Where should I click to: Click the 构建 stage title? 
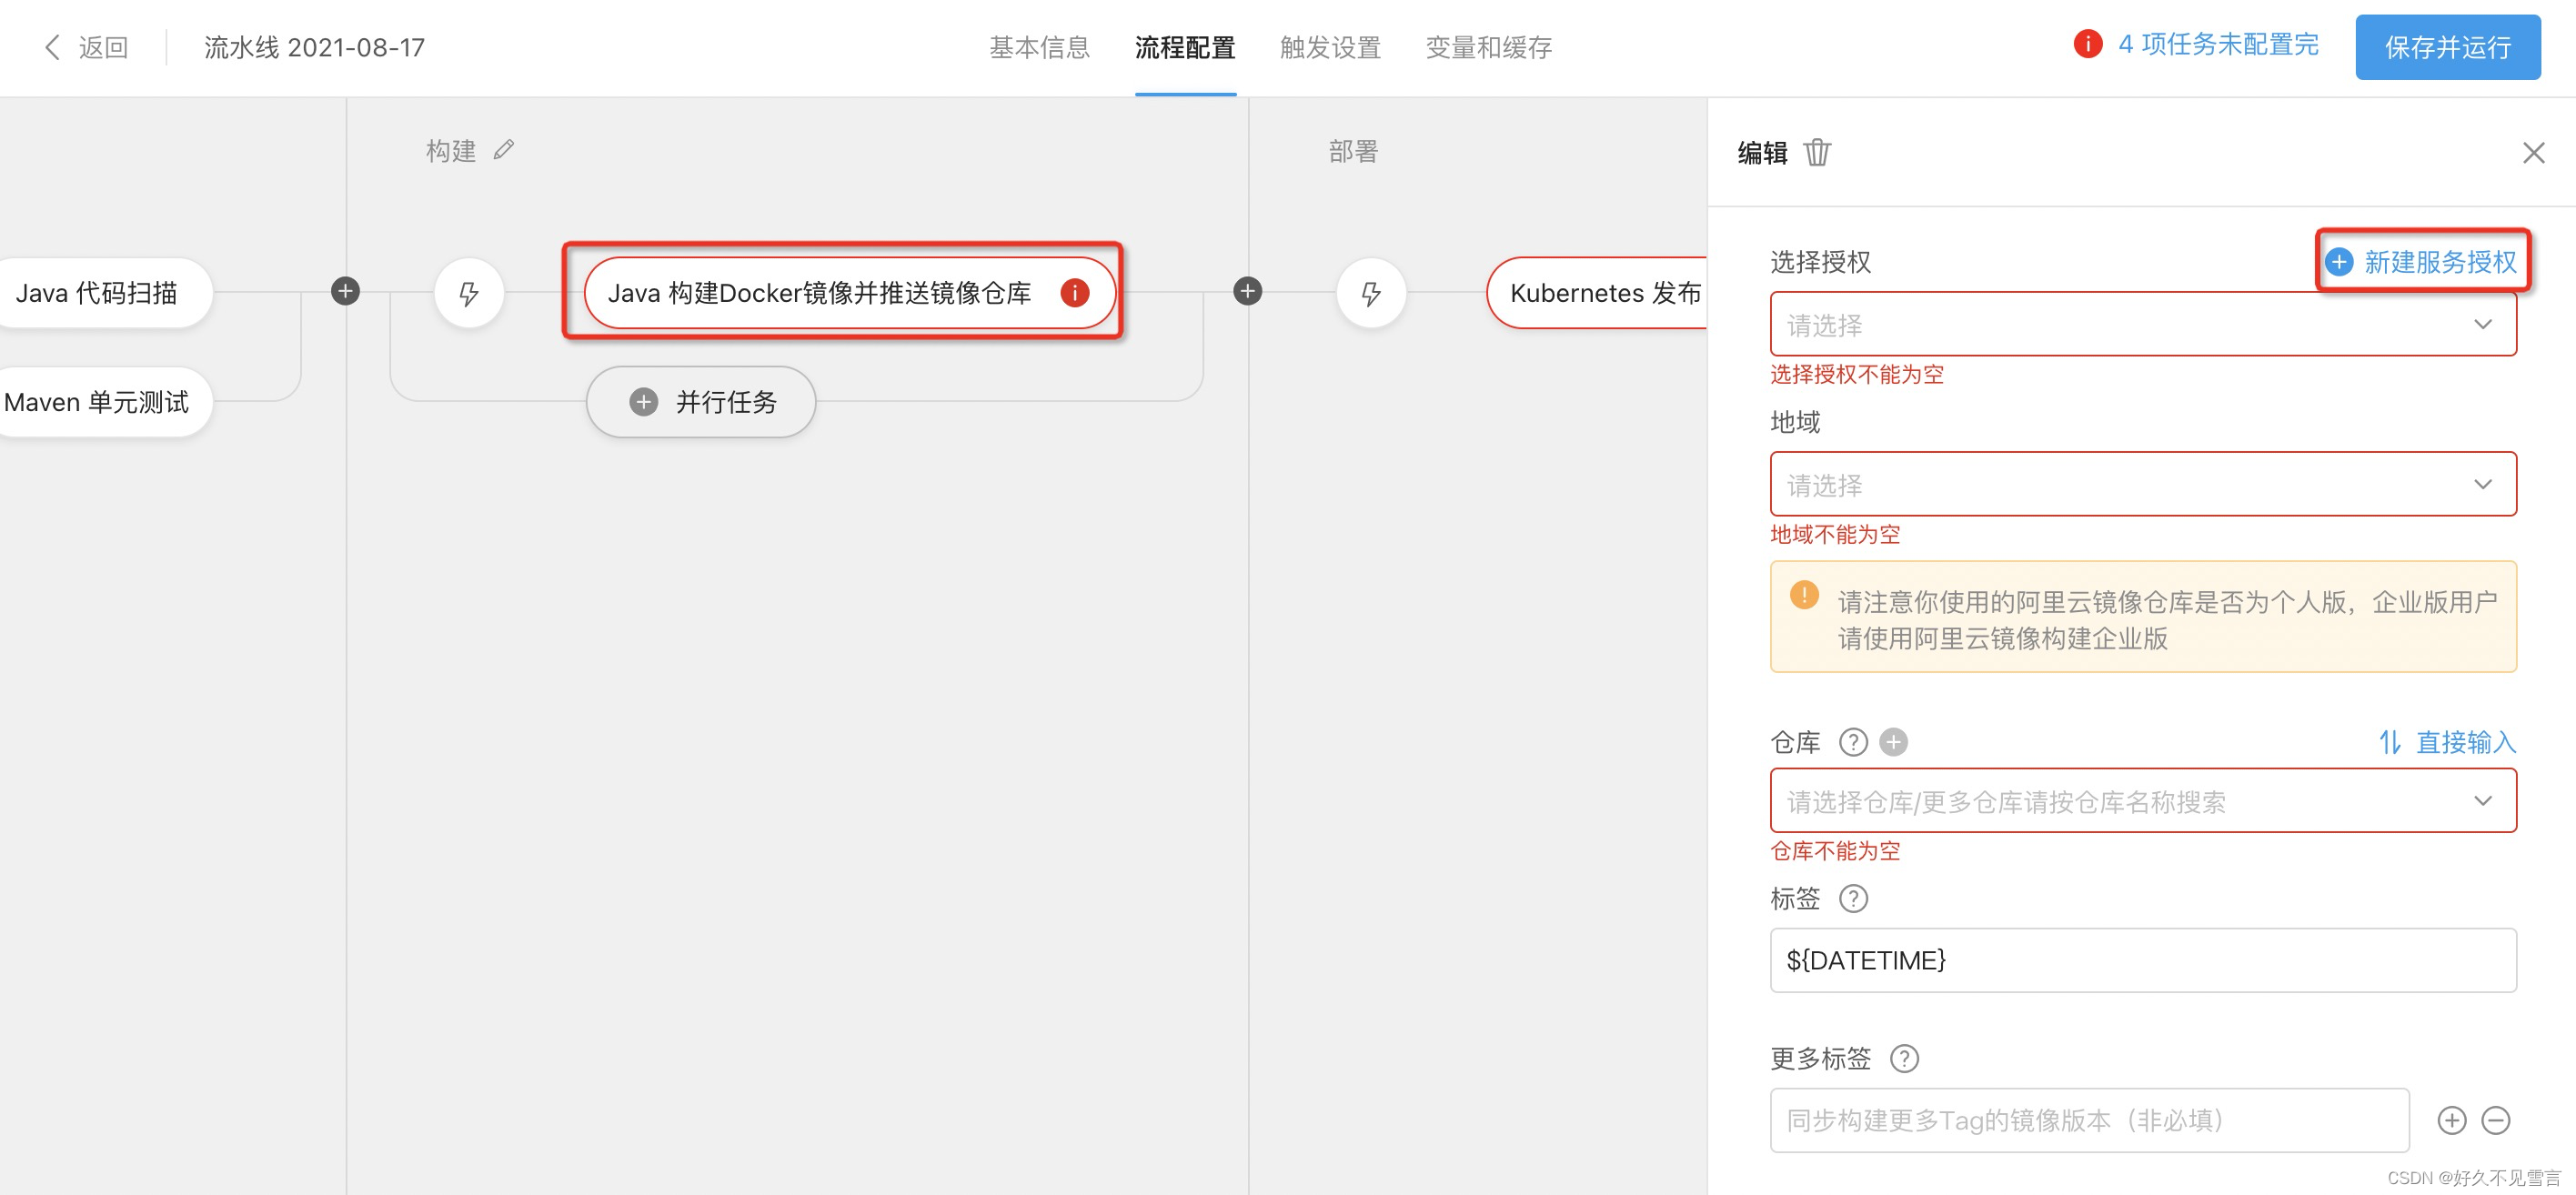451,151
